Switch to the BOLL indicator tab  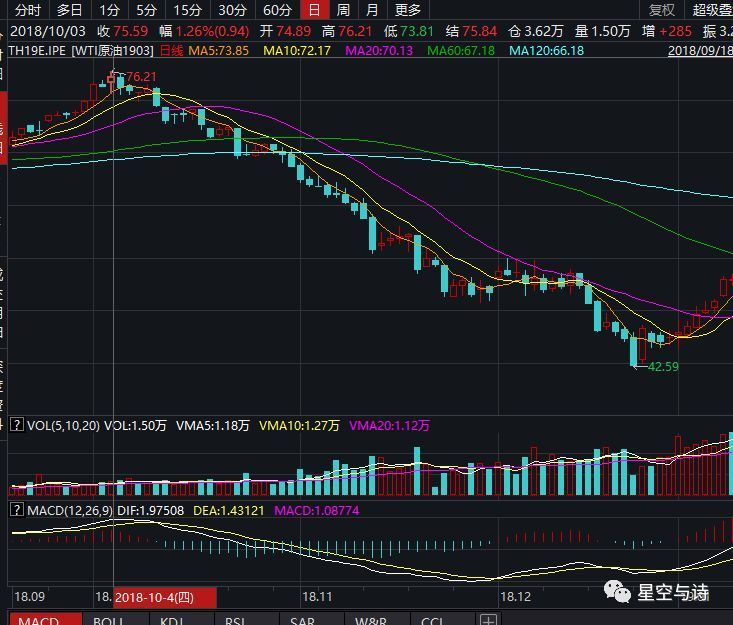[108, 620]
